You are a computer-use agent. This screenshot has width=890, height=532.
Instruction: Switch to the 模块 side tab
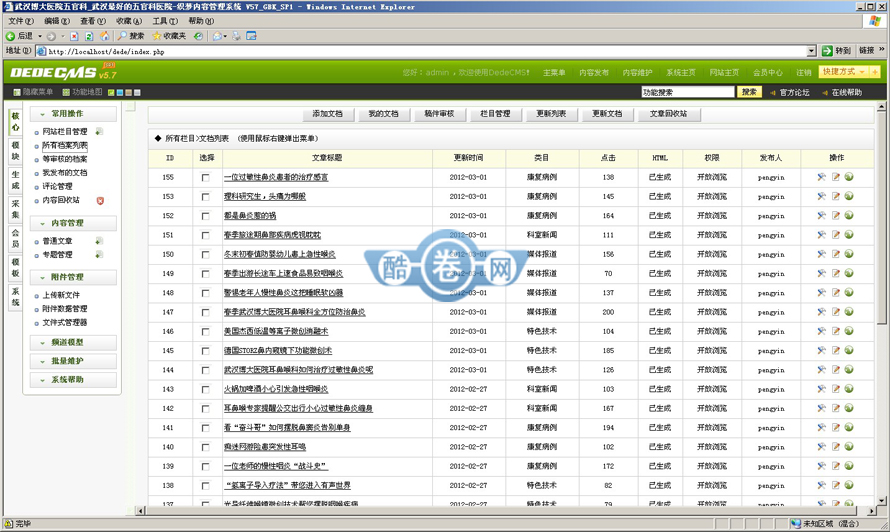tap(15, 151)
